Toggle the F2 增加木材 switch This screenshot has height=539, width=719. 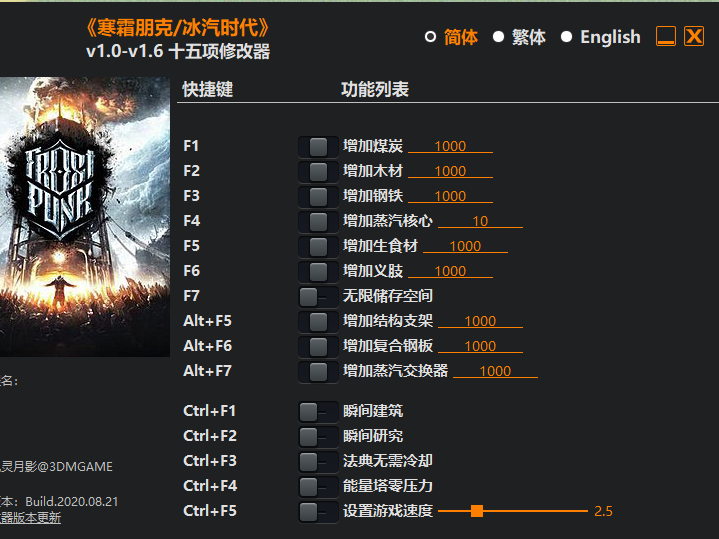[318, 172]
